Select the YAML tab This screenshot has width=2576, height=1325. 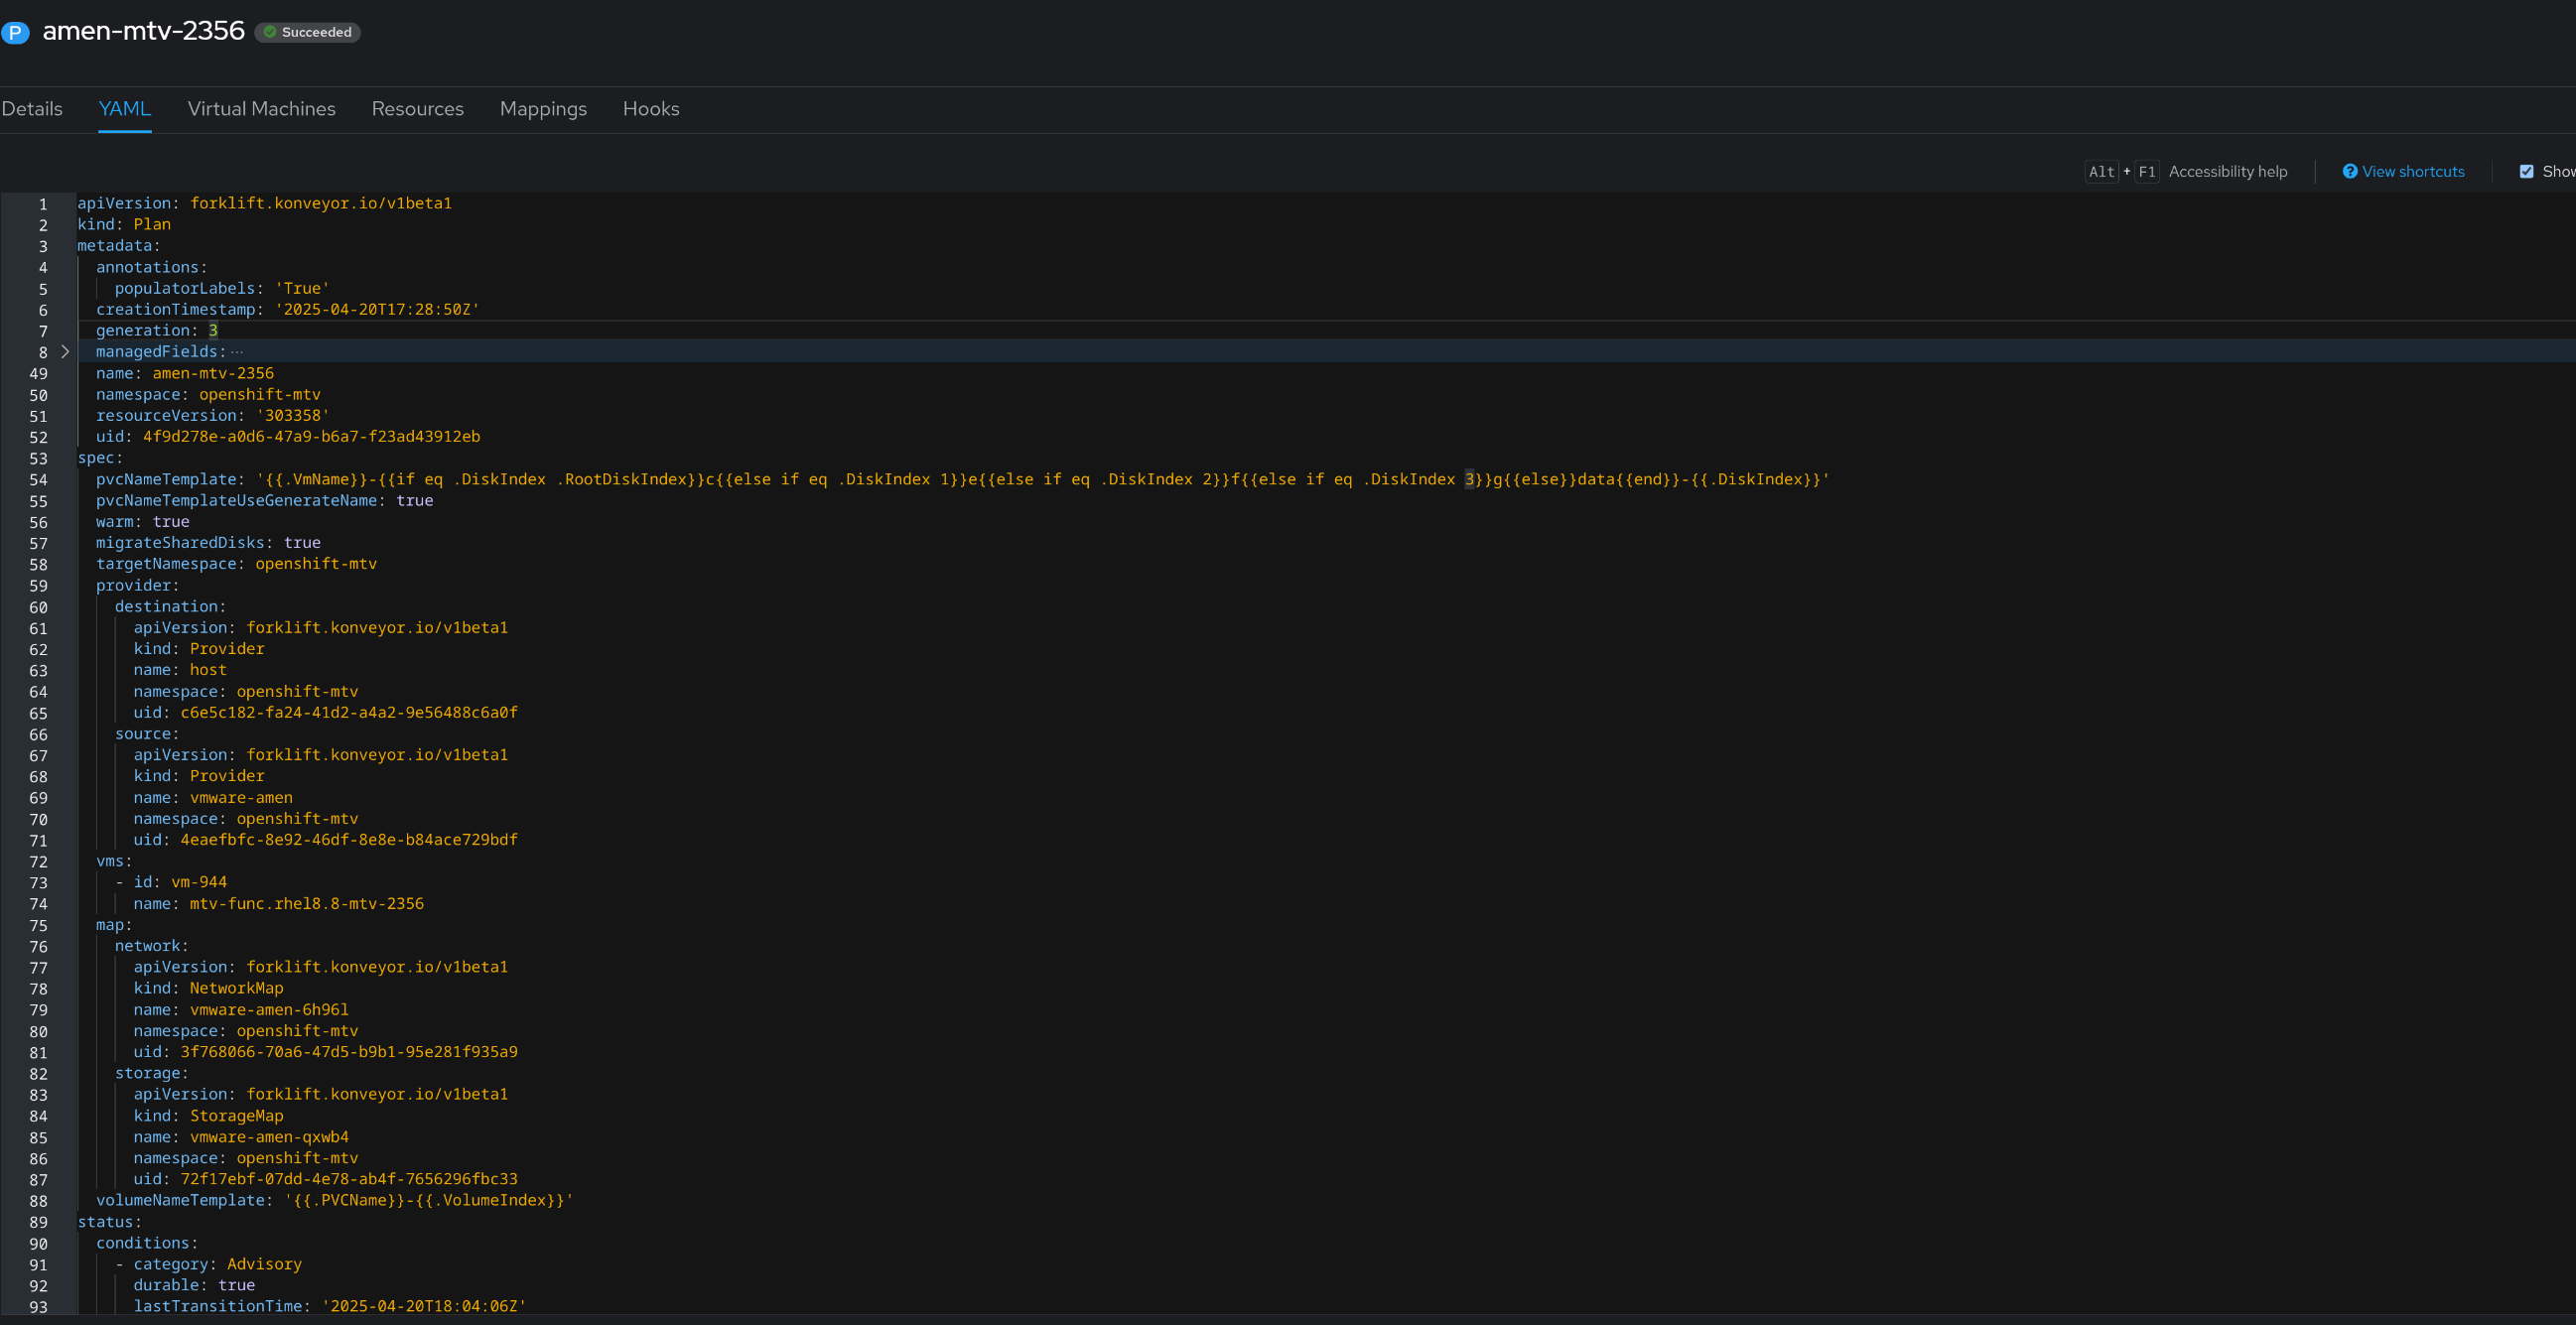(x=125, y=109)
